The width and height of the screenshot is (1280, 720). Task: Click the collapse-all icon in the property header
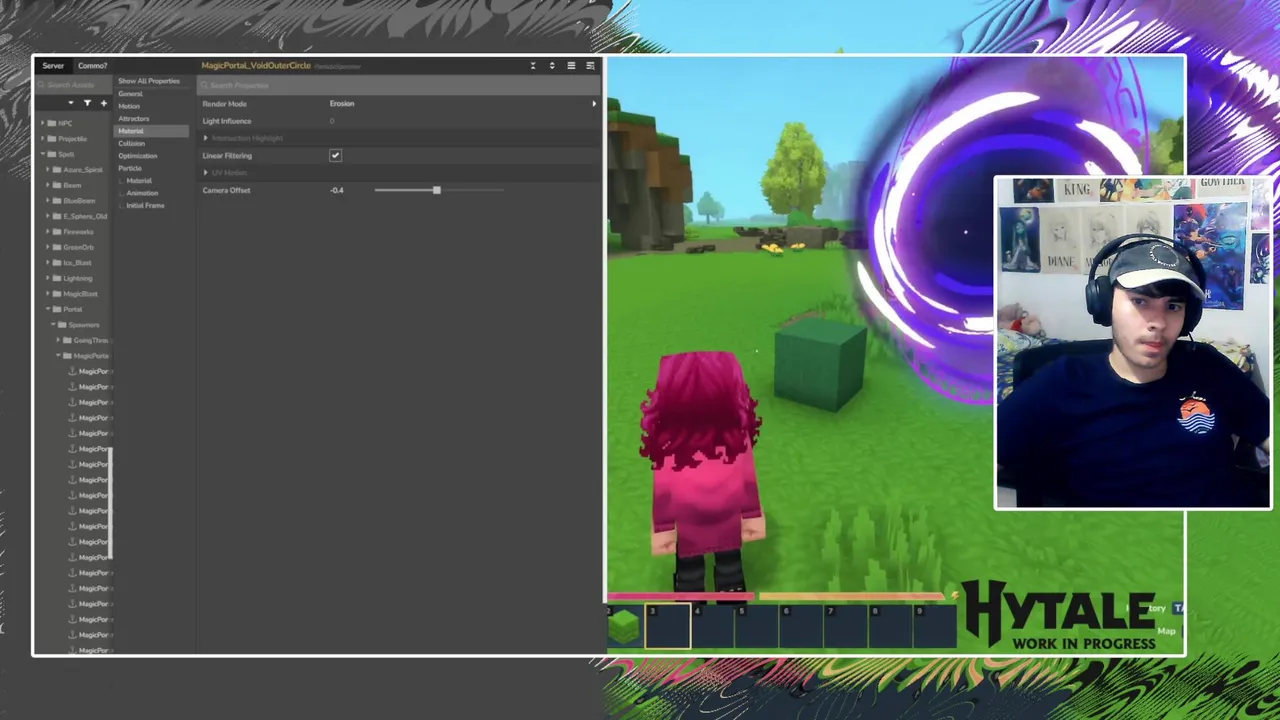pos(533,66)
